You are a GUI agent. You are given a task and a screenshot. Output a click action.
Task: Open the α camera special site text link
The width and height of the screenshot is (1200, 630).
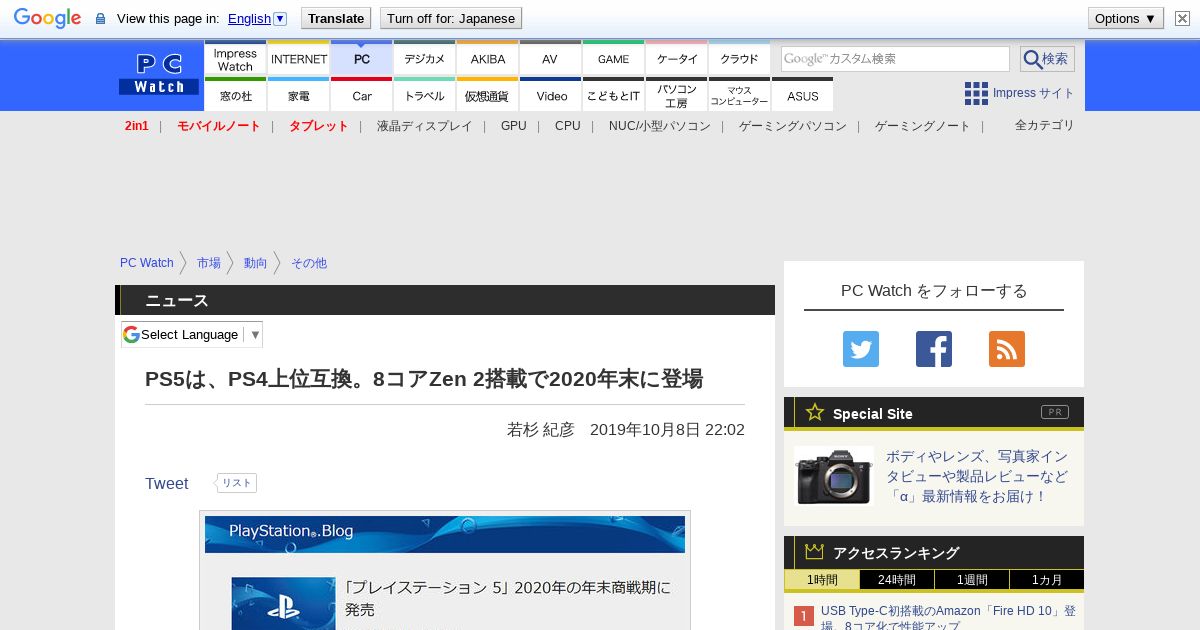coord(977,476)
